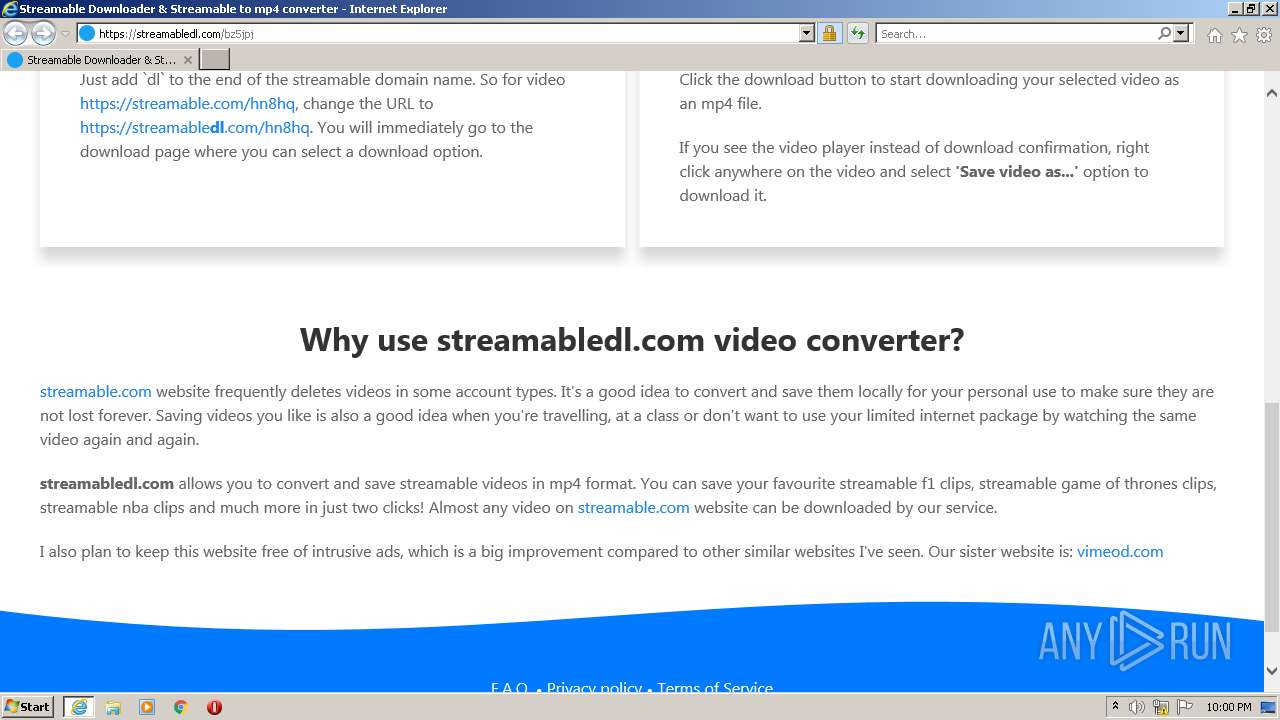Click the Search box in toolbar
The height and width of the screenshot is (720, 1280).
(1016, 33)
